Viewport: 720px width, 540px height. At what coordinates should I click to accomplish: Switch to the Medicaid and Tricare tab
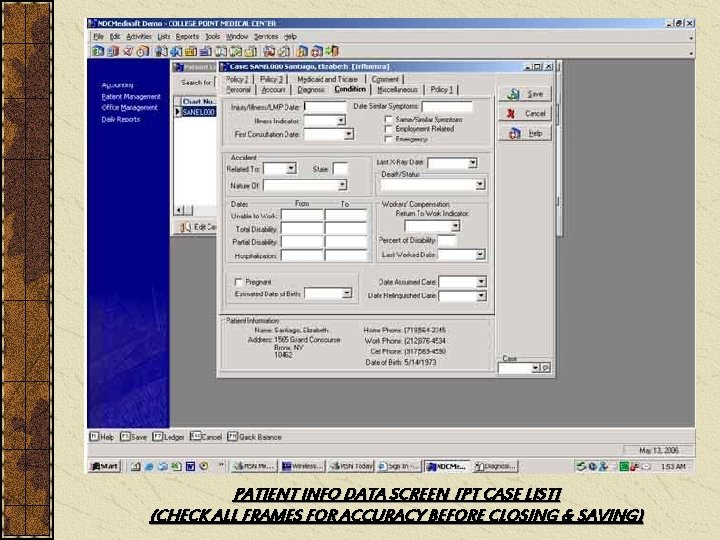tap(327, 79)
